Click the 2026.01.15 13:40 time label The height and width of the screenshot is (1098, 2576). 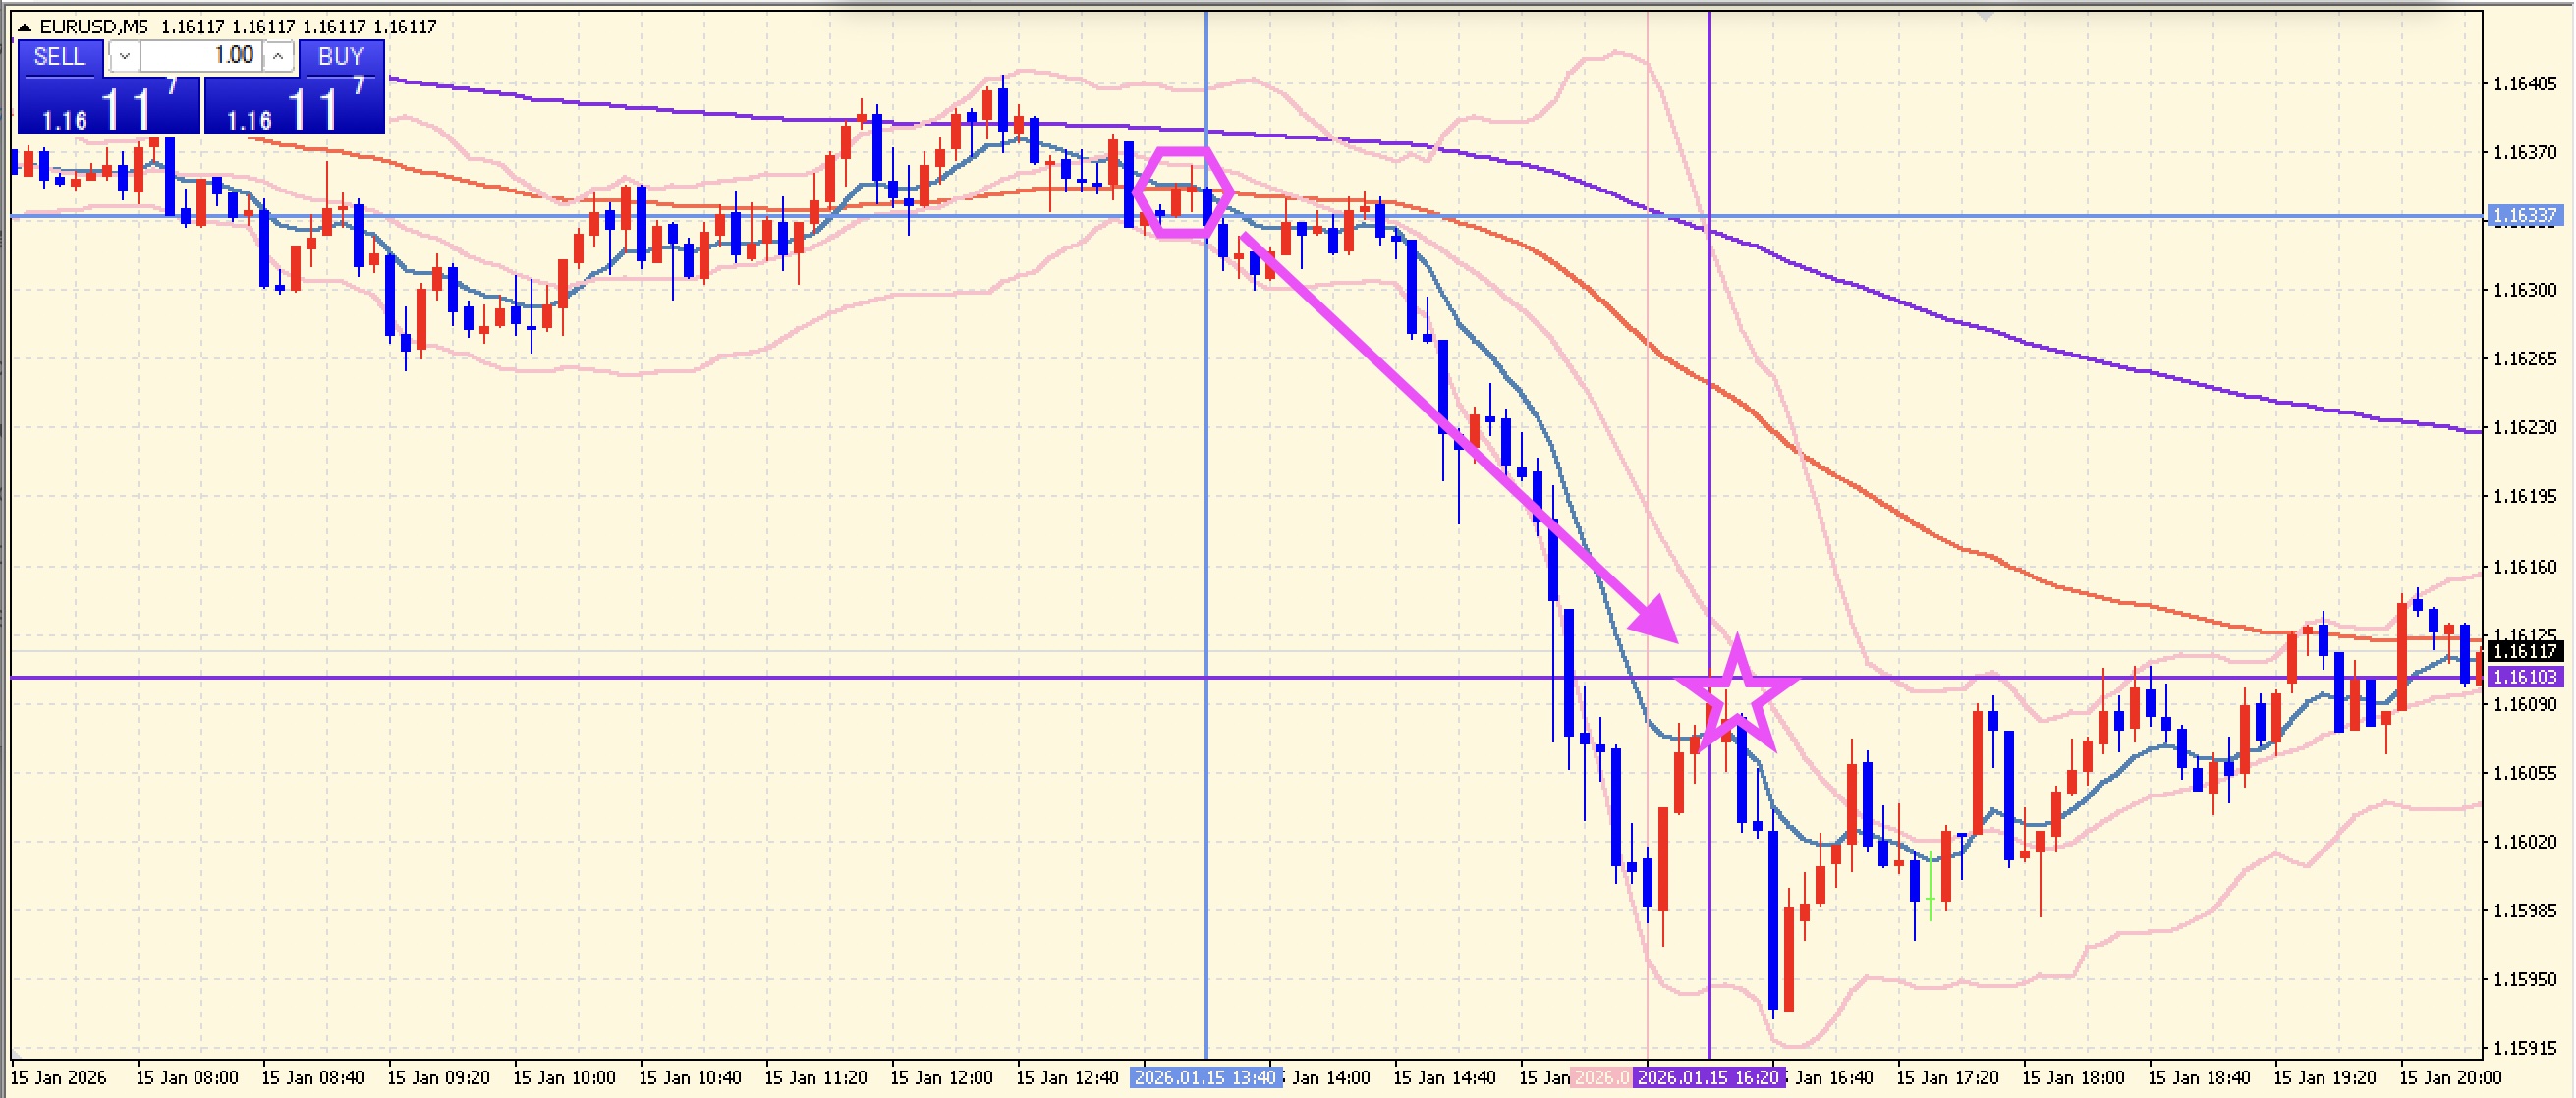[x=1205, y=1078]
